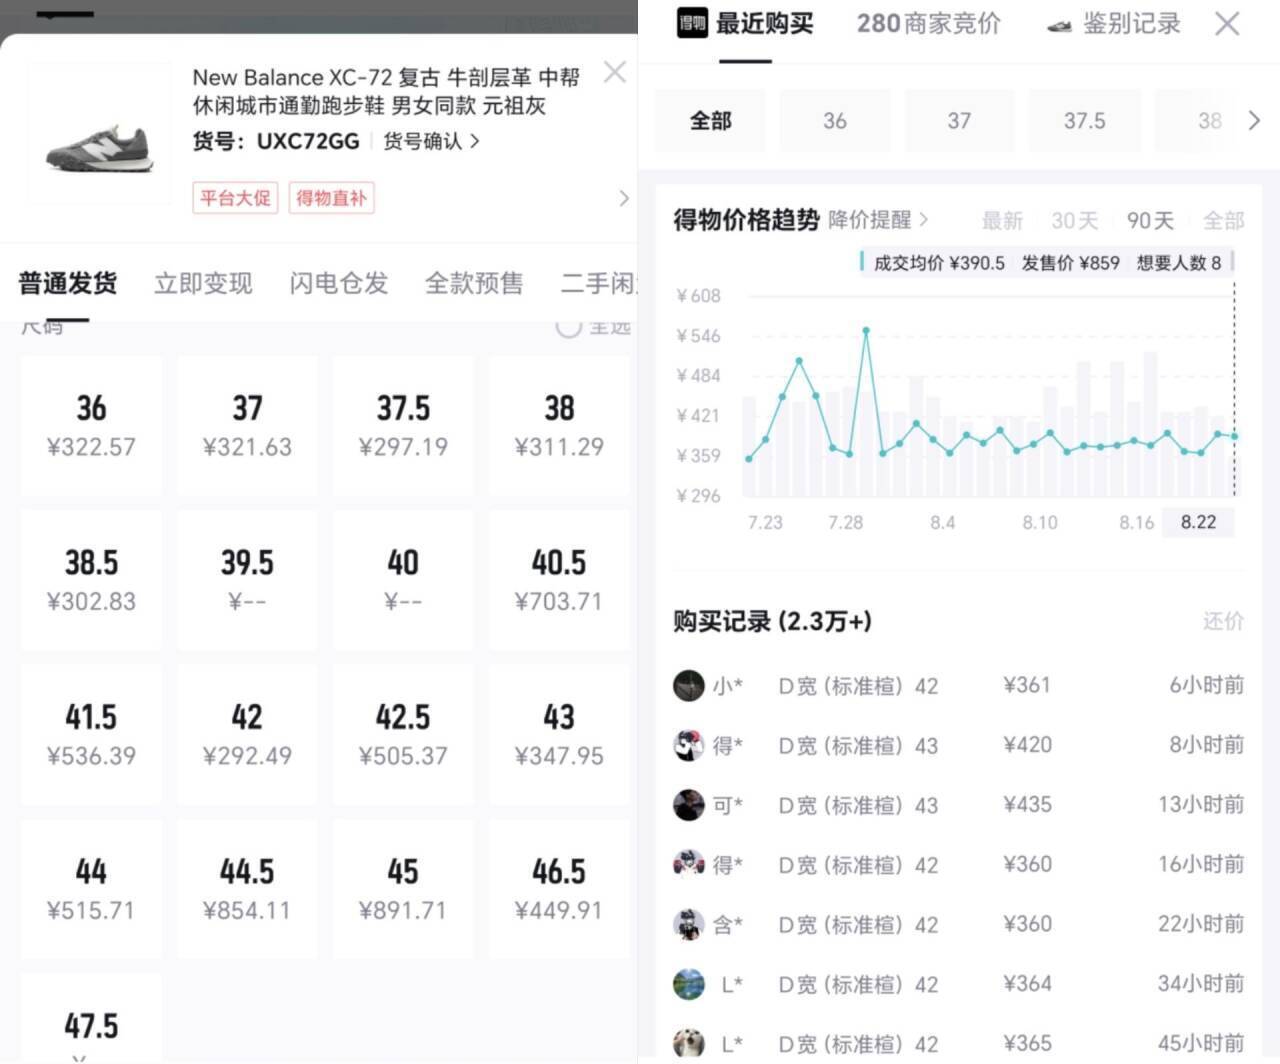Open buyer avatar for 可* purchase row
Screen dimensions: 1280x1064
pos(689,805)
